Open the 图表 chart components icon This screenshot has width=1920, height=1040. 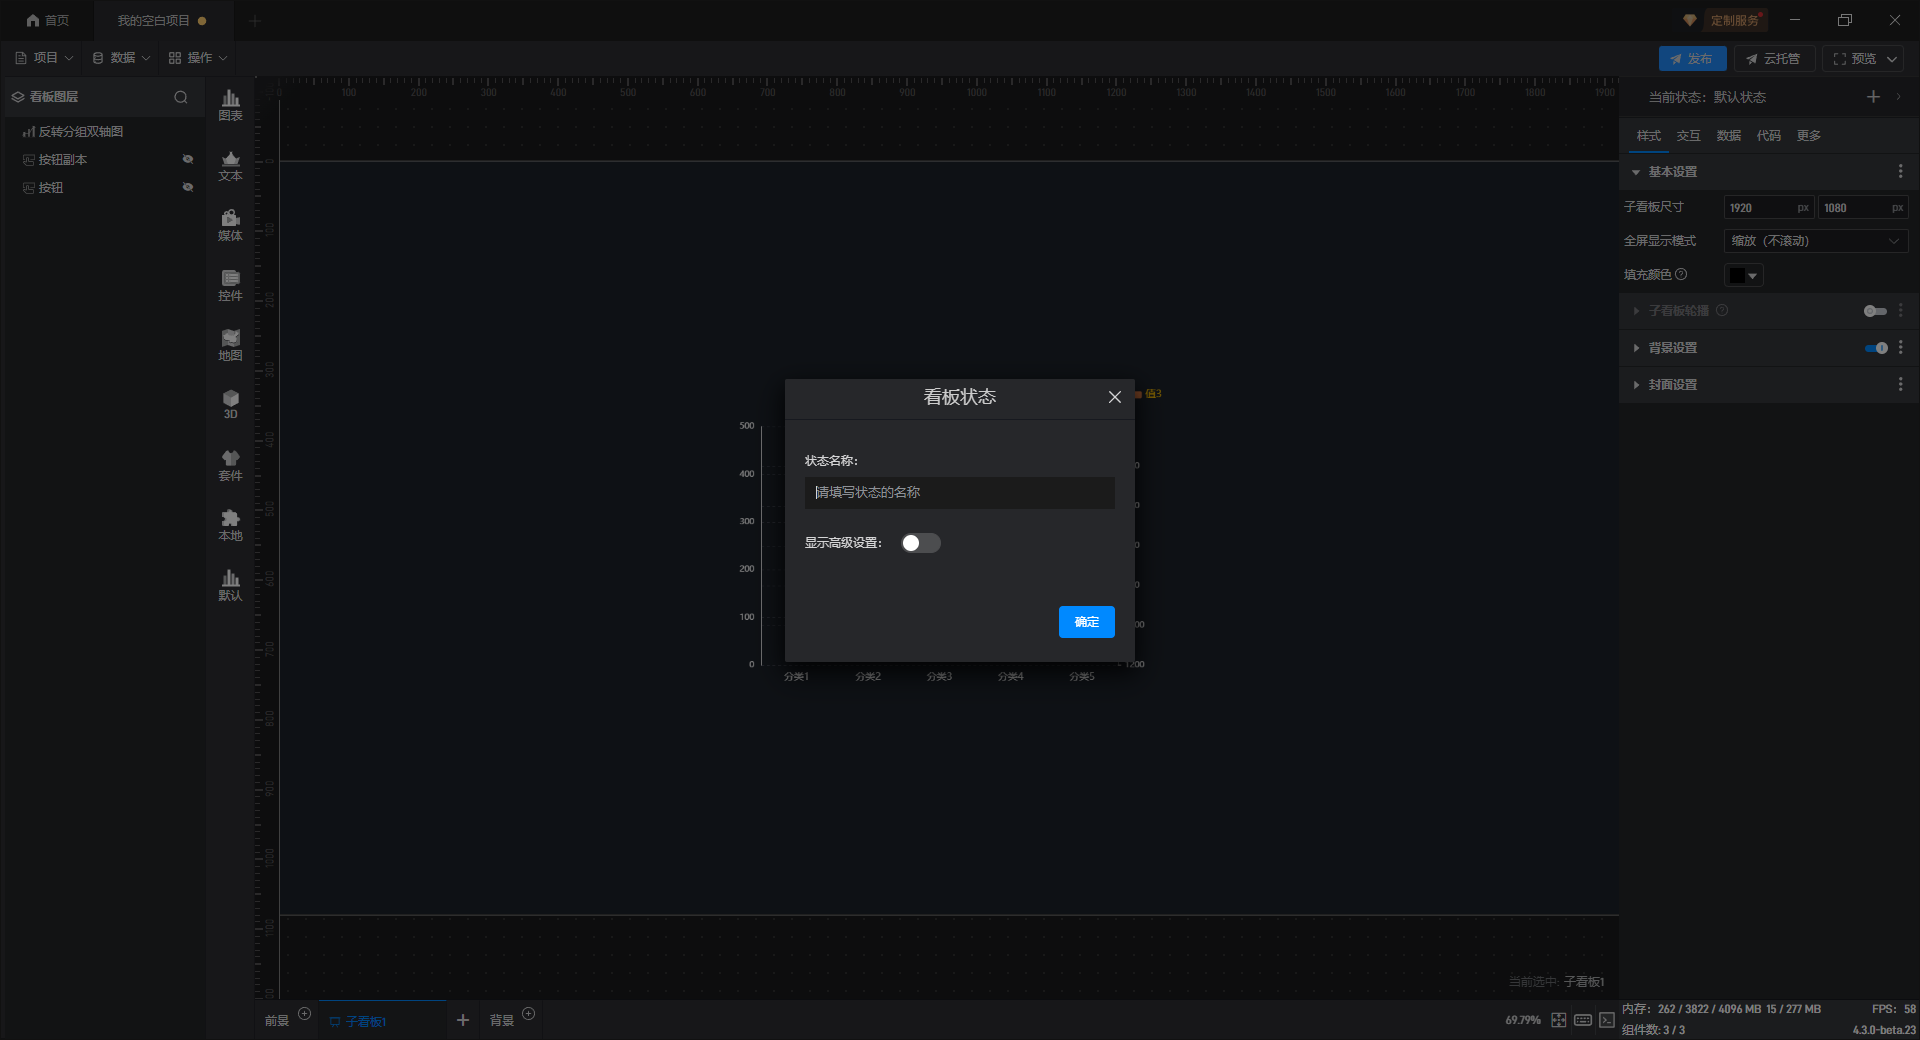coord(230,104)
